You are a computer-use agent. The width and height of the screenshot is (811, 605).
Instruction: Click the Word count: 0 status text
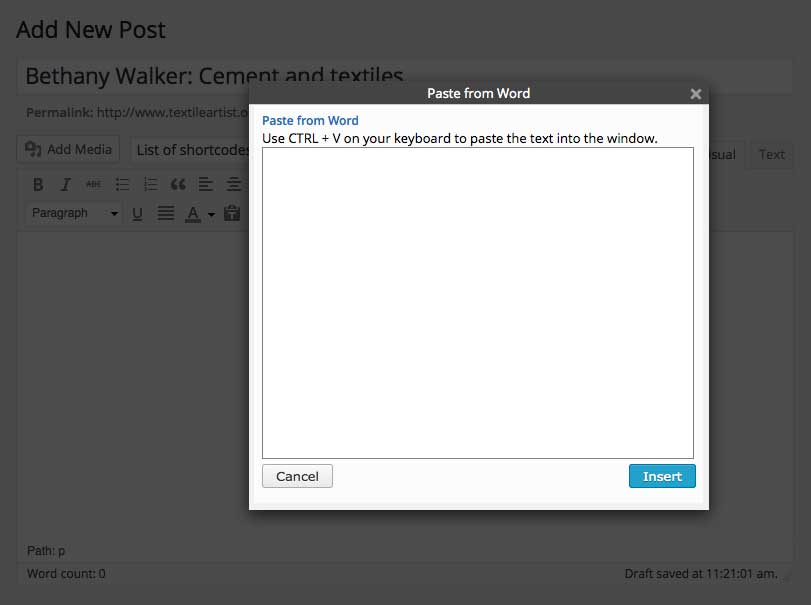tap(66, 574)
